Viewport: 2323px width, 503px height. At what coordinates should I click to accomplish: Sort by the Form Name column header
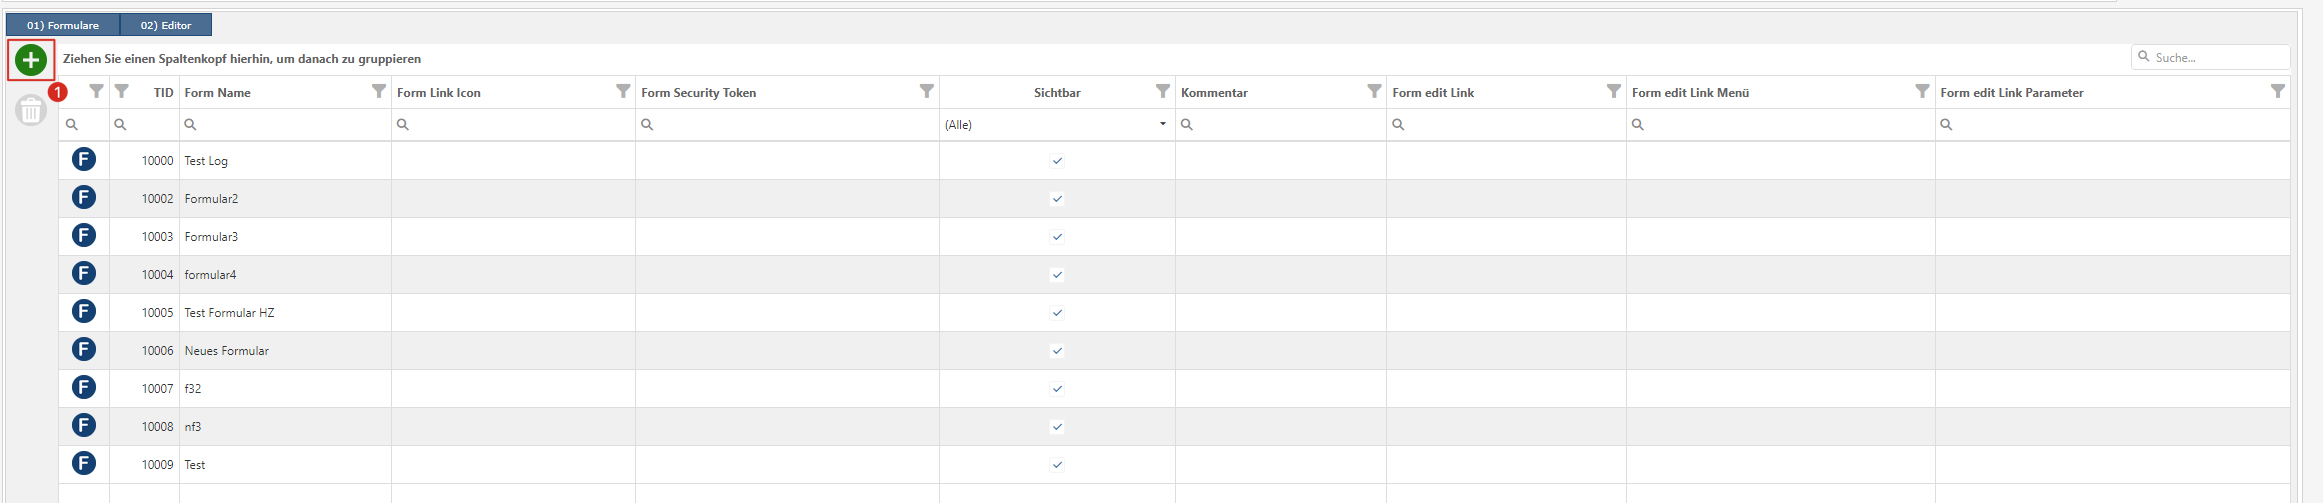218,93
